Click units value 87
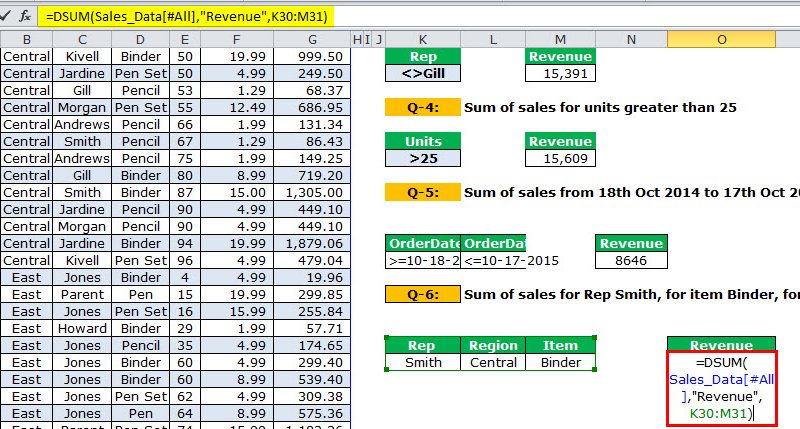 tap(185, 192)
